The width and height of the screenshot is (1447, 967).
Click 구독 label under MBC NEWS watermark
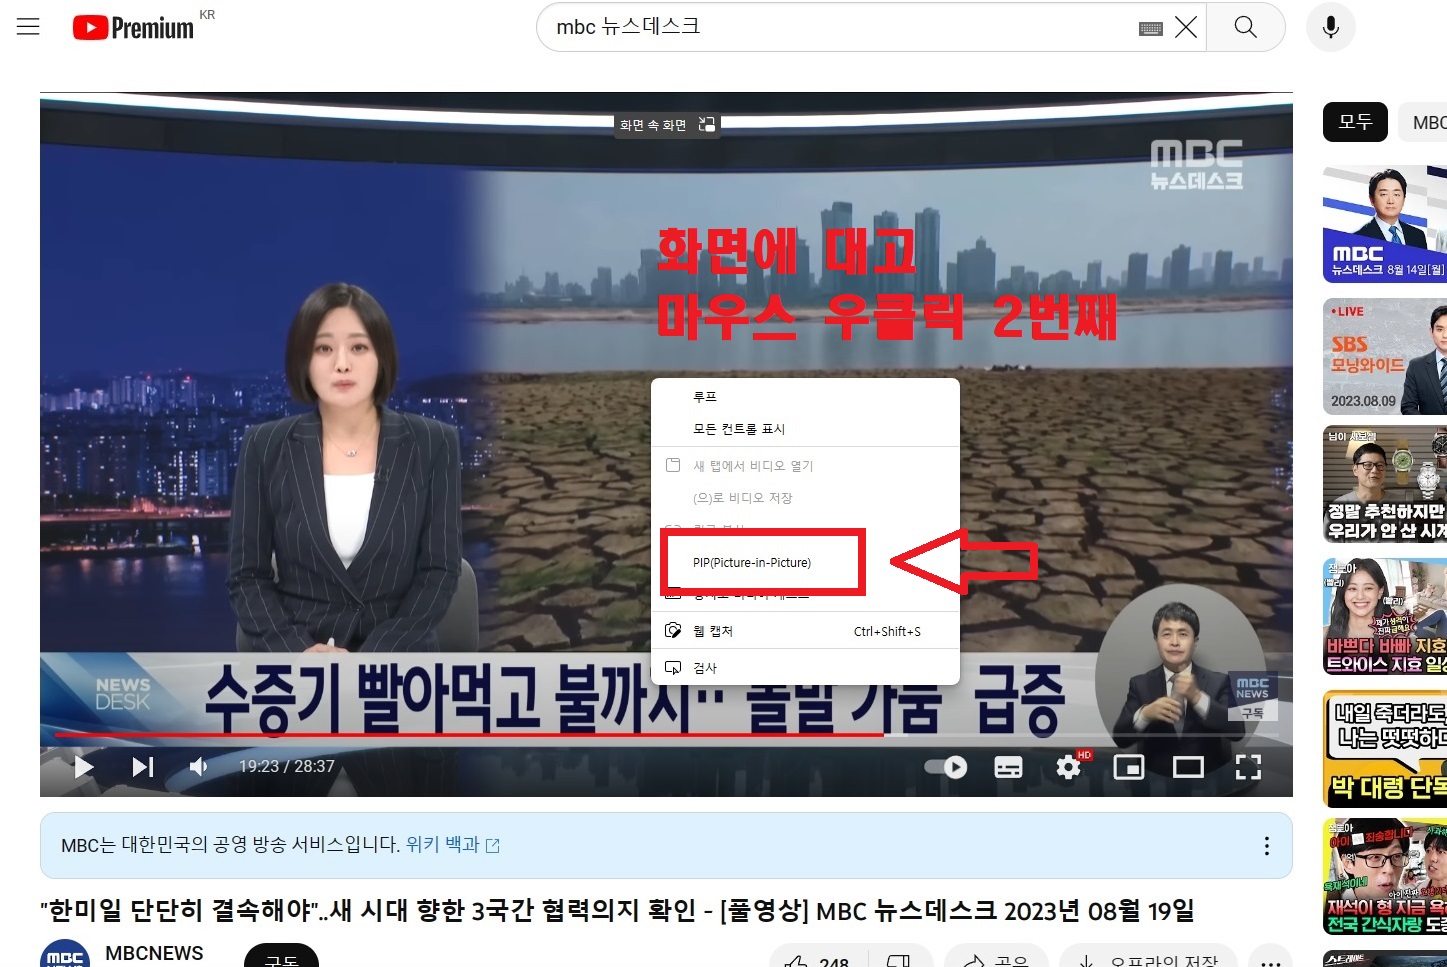(x=1252, y=713)
